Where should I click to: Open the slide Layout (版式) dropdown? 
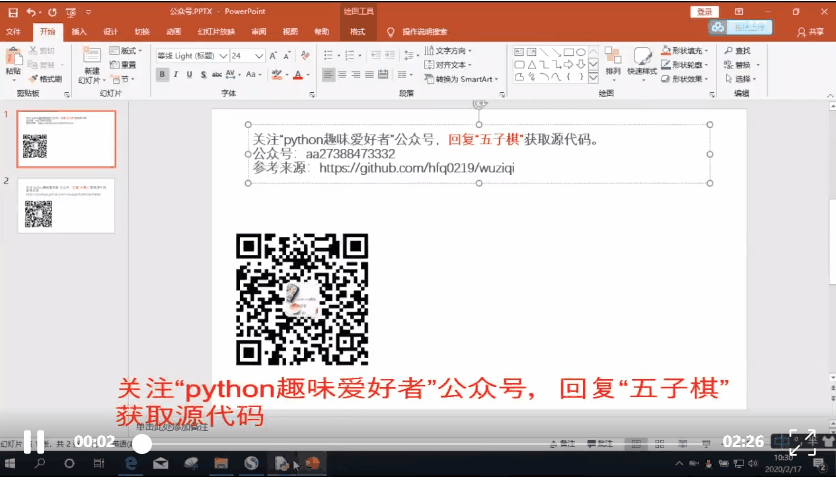point(126,51)
